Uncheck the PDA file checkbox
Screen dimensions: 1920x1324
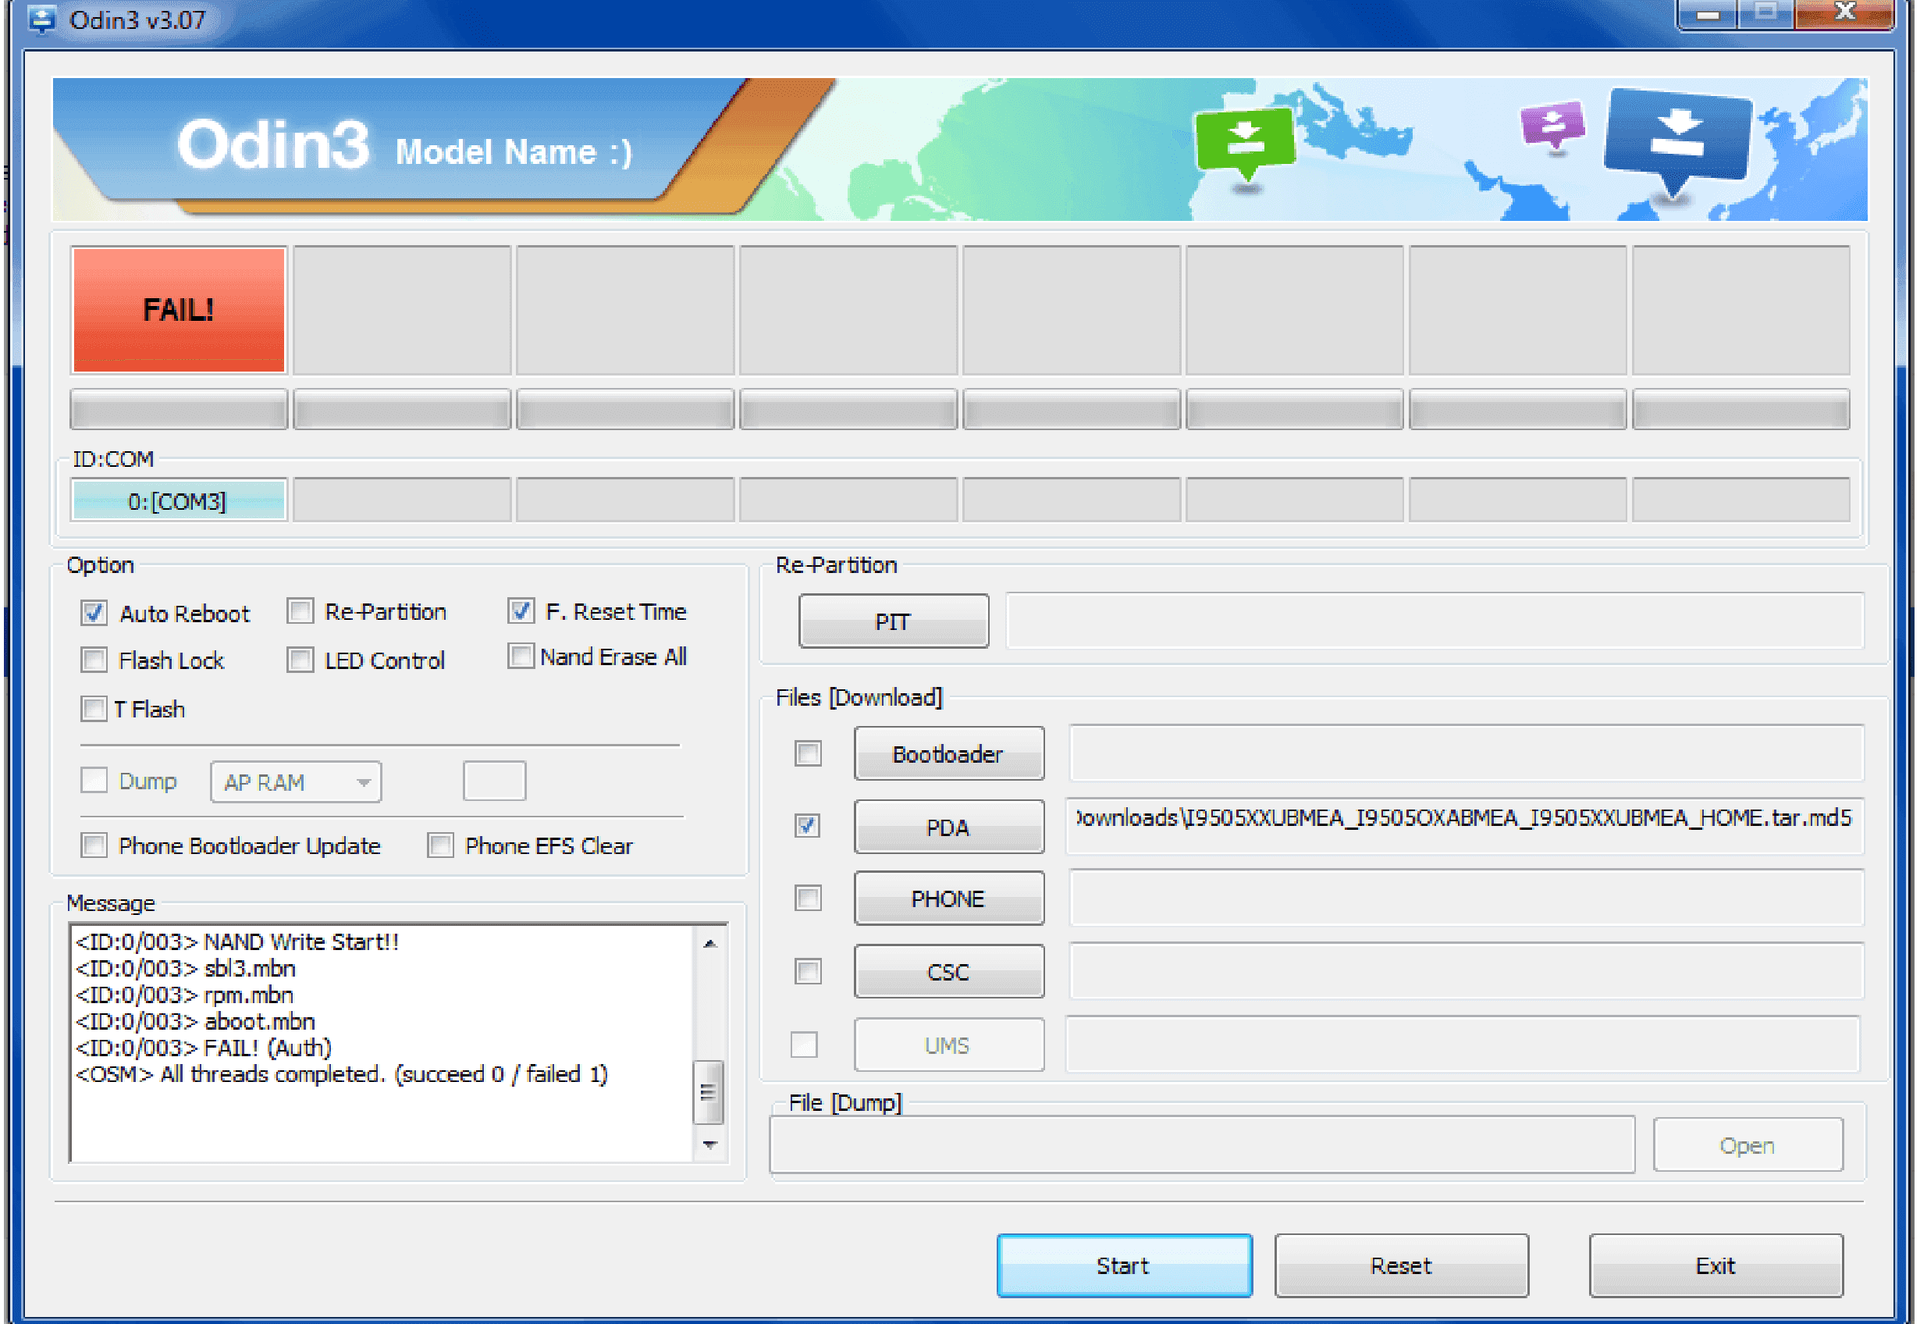(x=808, y=826)
